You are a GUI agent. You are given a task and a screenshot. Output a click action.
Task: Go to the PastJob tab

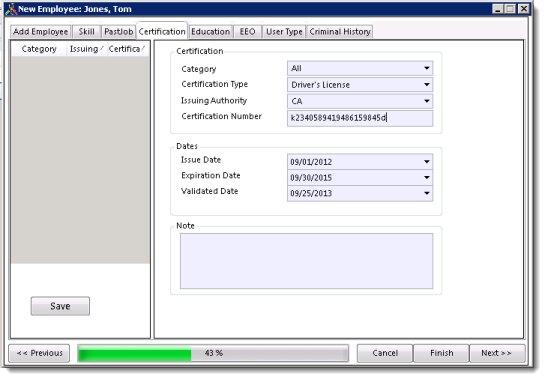(118, 32)
